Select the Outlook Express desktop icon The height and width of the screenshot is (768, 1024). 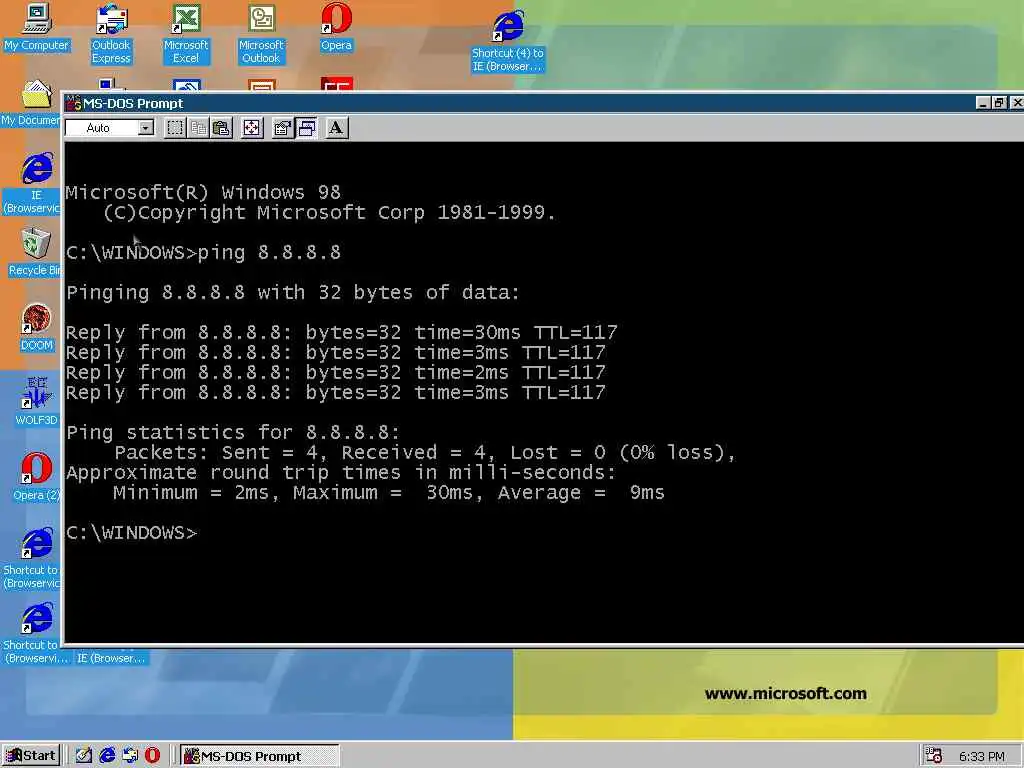(x=111, y=35)
